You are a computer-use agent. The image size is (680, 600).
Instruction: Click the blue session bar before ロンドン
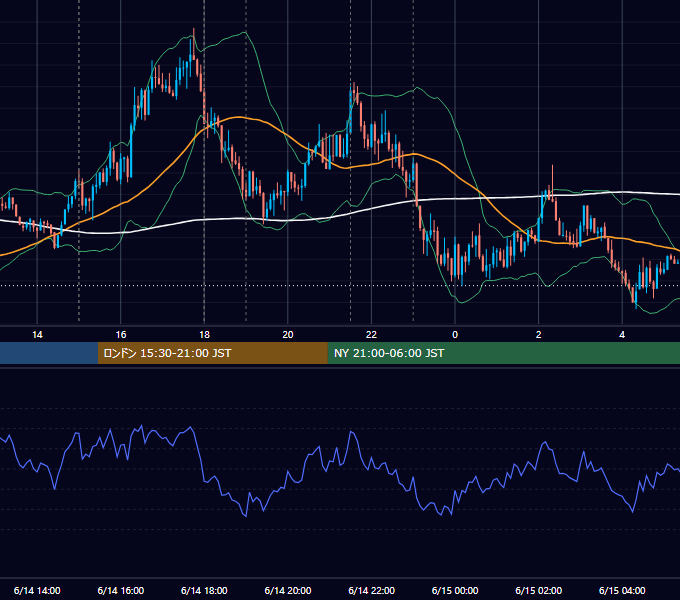[x=49, y=353]
